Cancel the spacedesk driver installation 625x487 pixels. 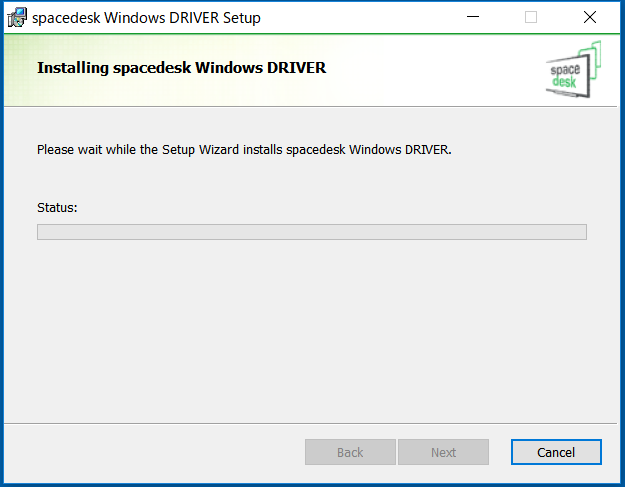coord(556,452)
